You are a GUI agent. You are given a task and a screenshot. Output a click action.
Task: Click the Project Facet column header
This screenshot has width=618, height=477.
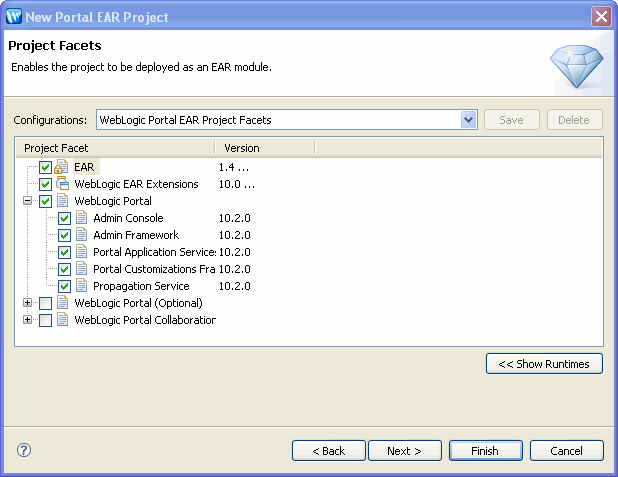[115, 148]
